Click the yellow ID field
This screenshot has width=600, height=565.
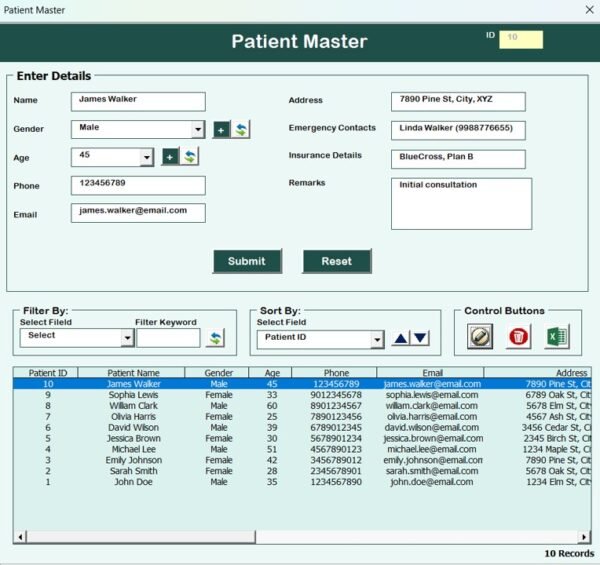(521, 40)
